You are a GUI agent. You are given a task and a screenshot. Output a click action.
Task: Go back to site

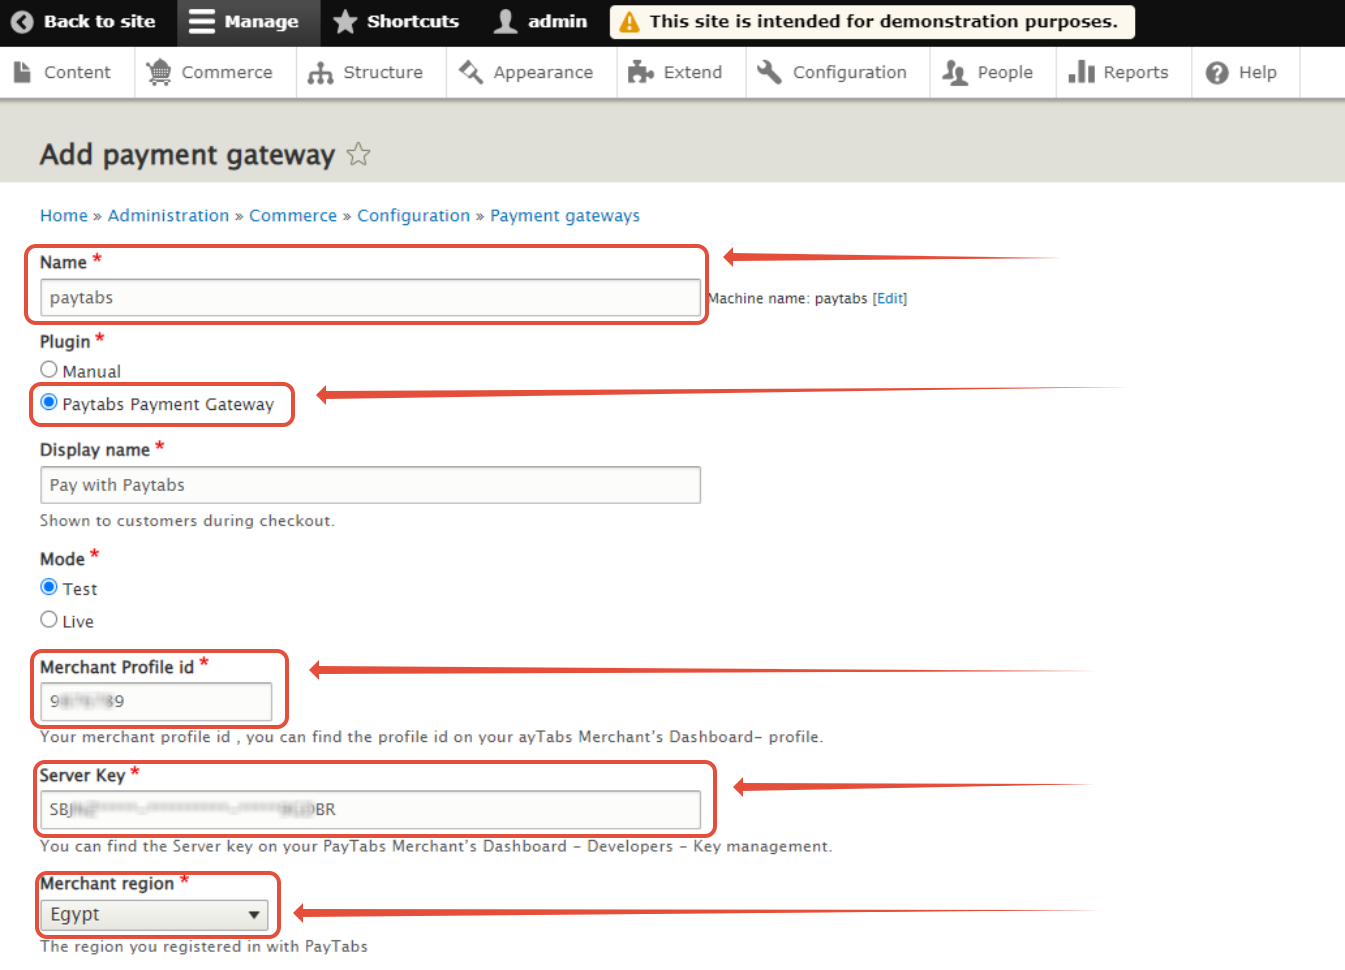(x=88, y=22)
